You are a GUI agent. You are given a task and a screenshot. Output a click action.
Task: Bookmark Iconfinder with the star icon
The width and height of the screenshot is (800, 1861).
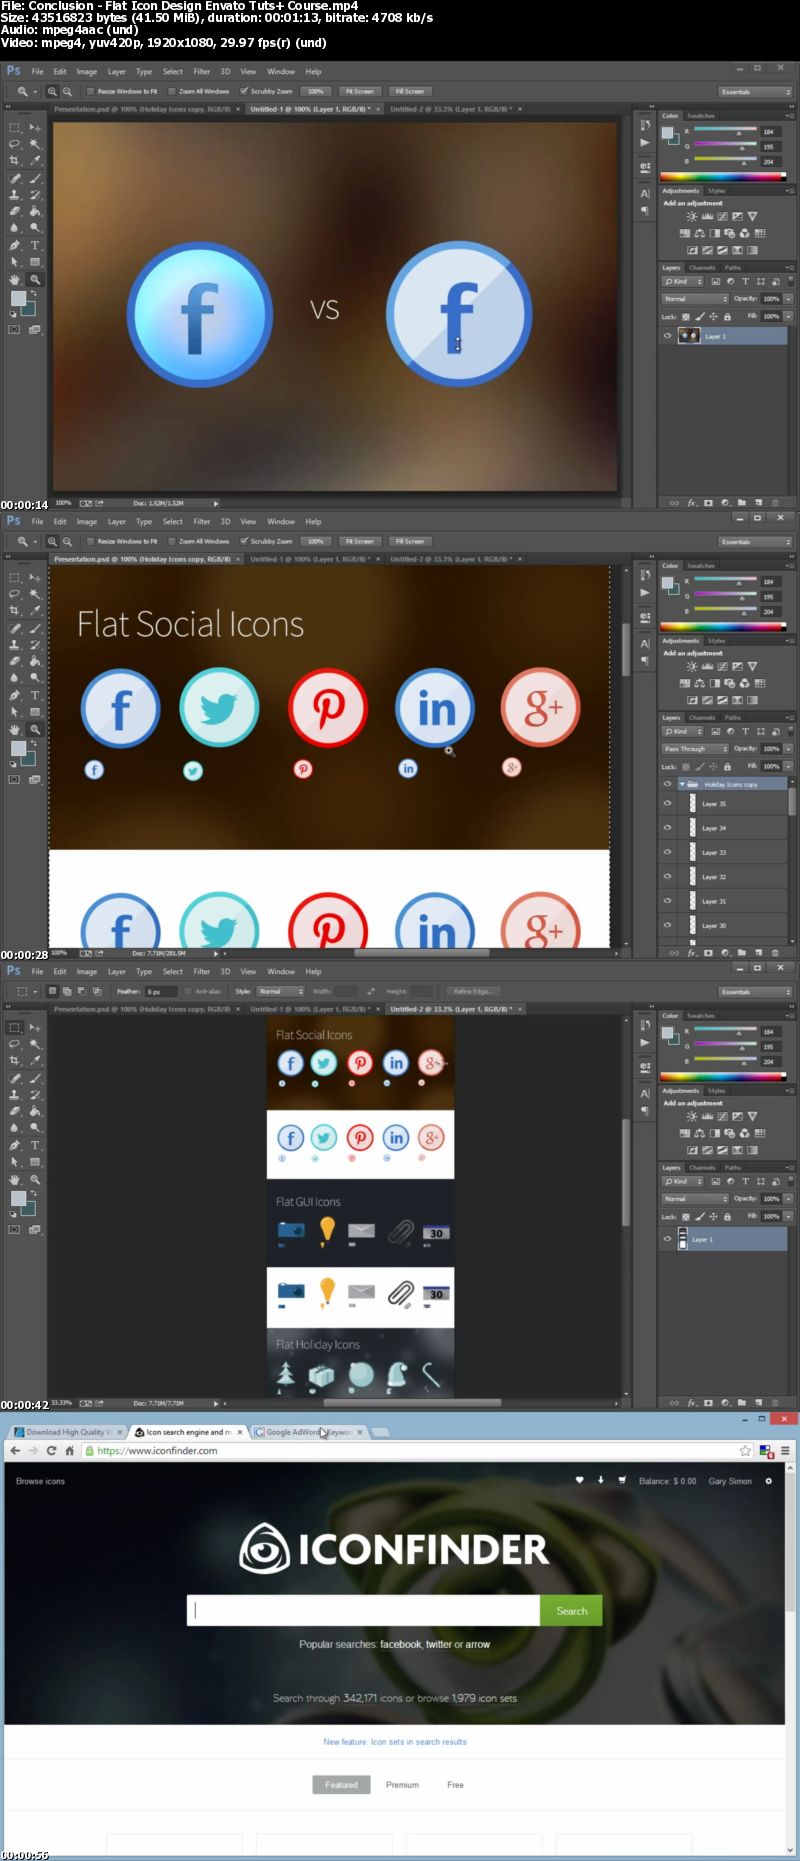coord(745,1450)
